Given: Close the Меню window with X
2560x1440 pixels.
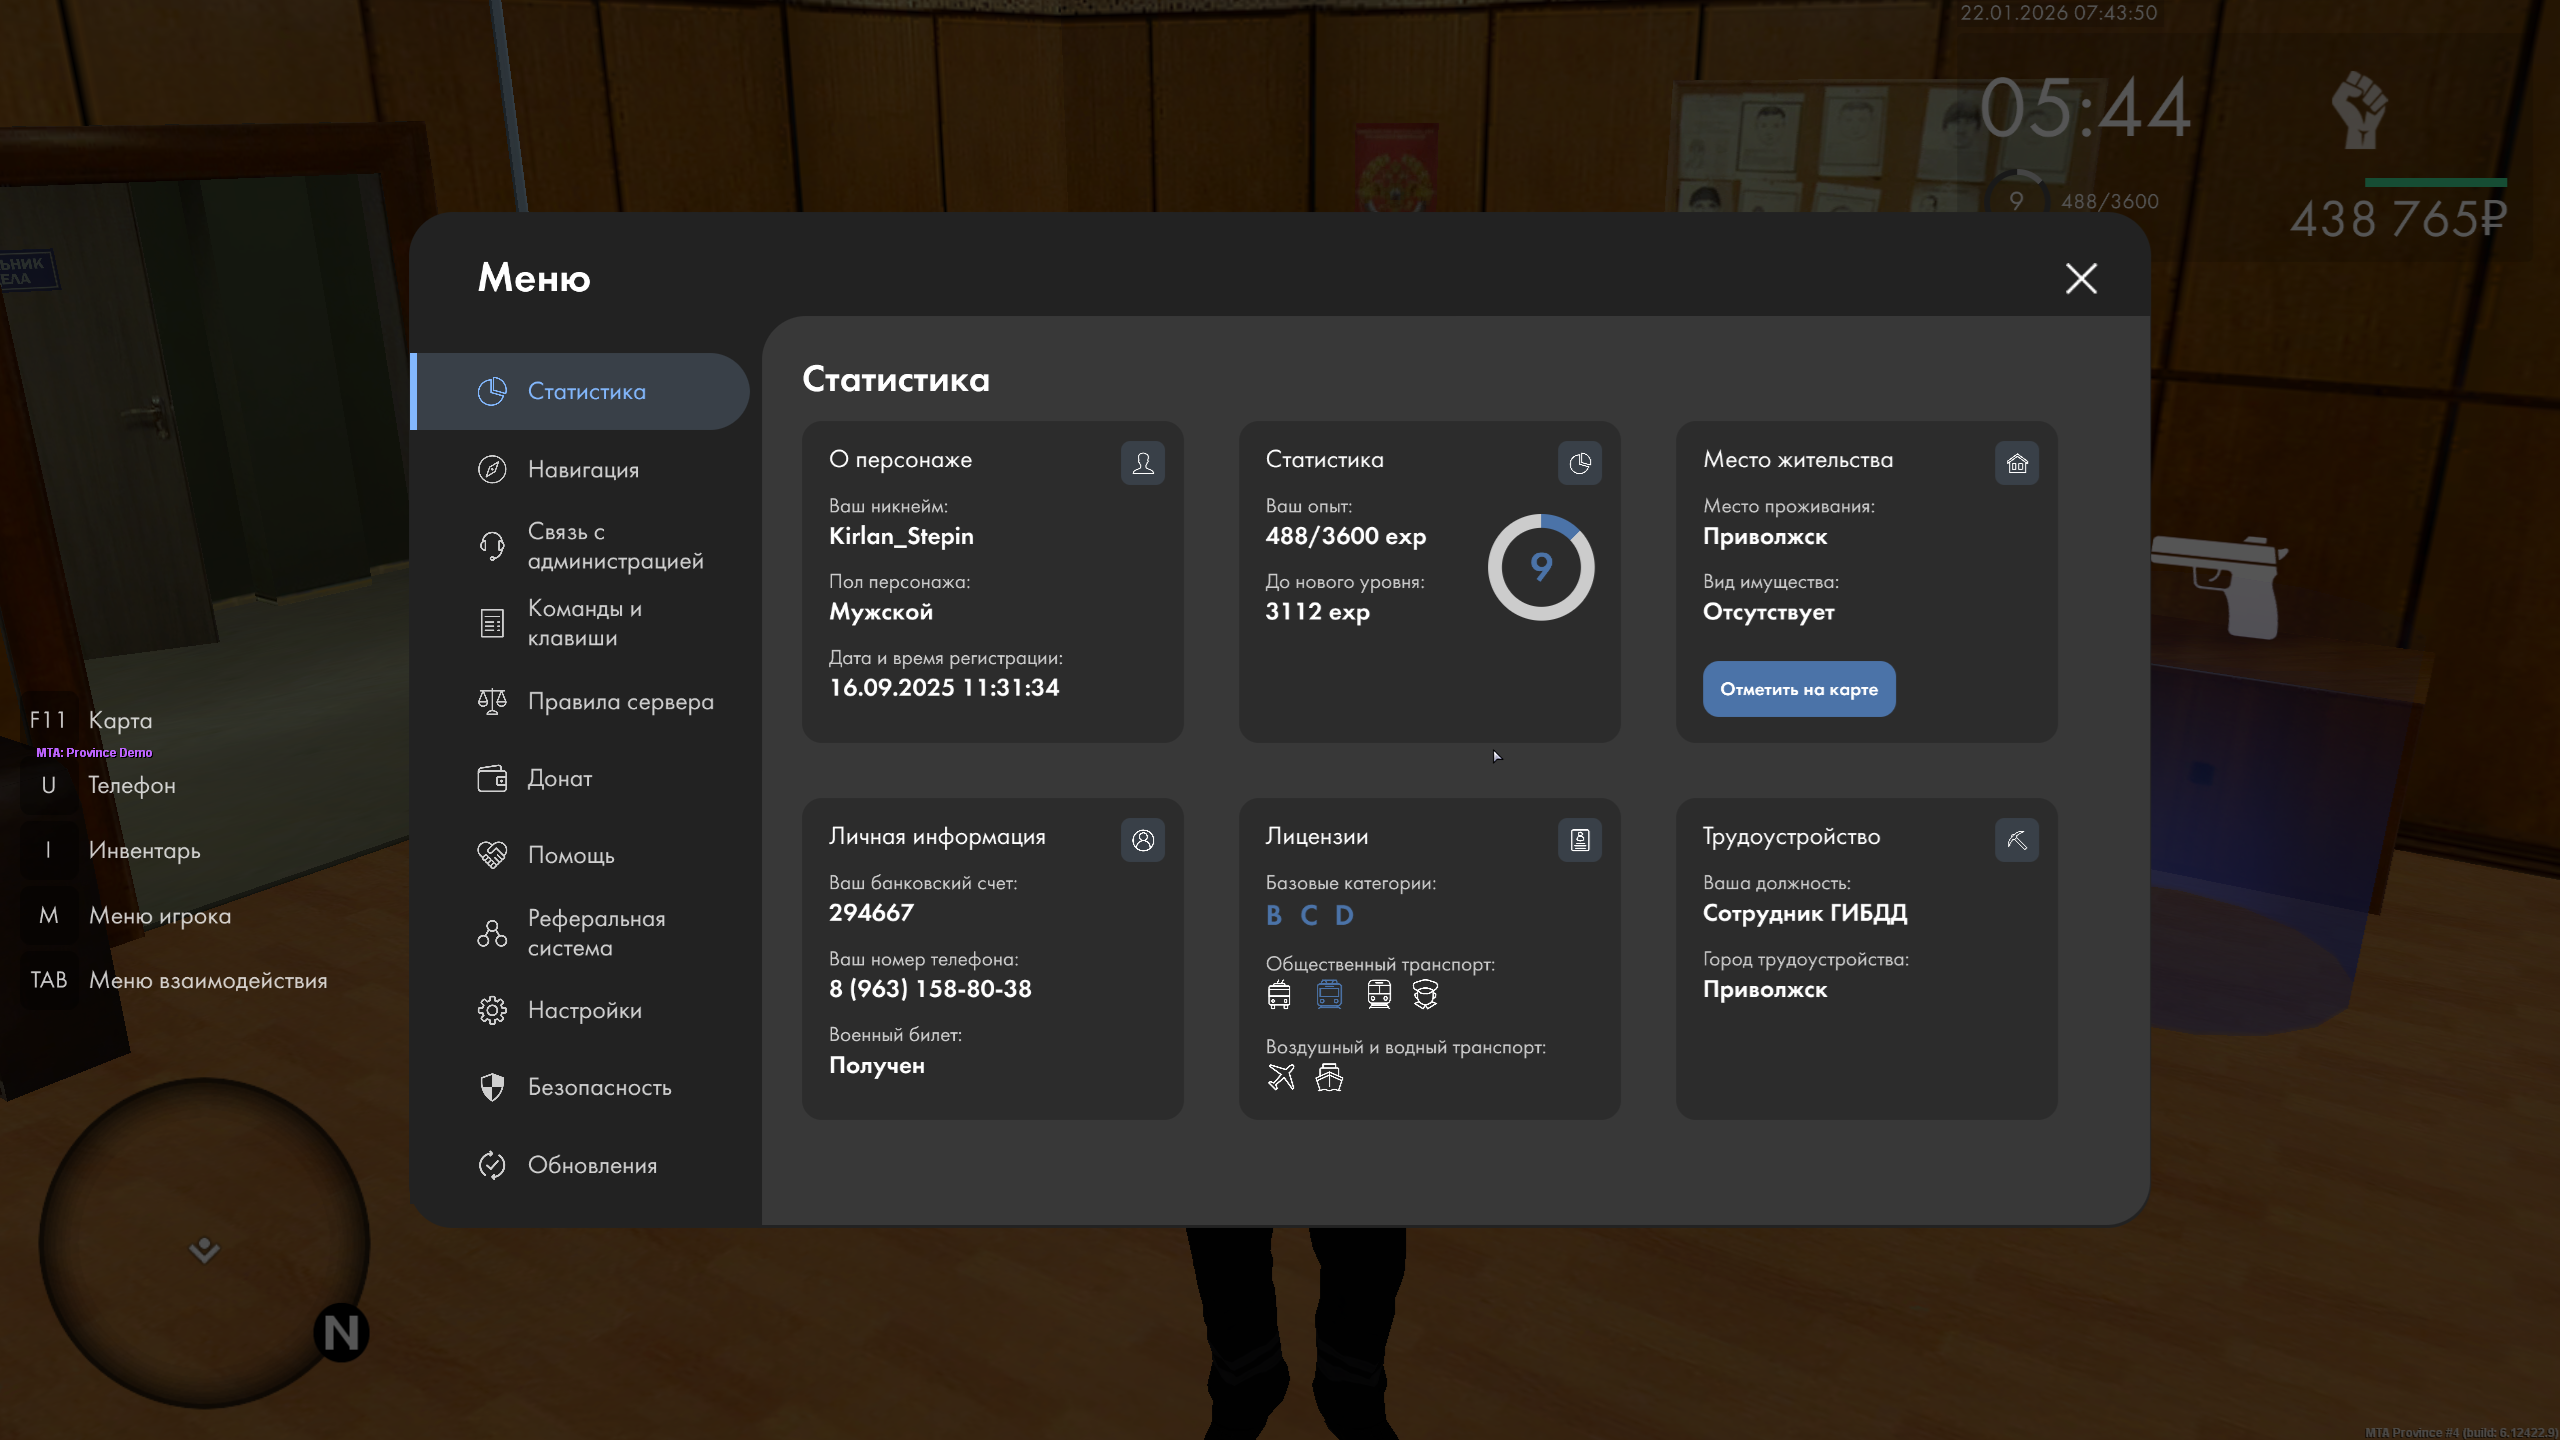Looking at the screenshot, I should [x=2081, y=278].
